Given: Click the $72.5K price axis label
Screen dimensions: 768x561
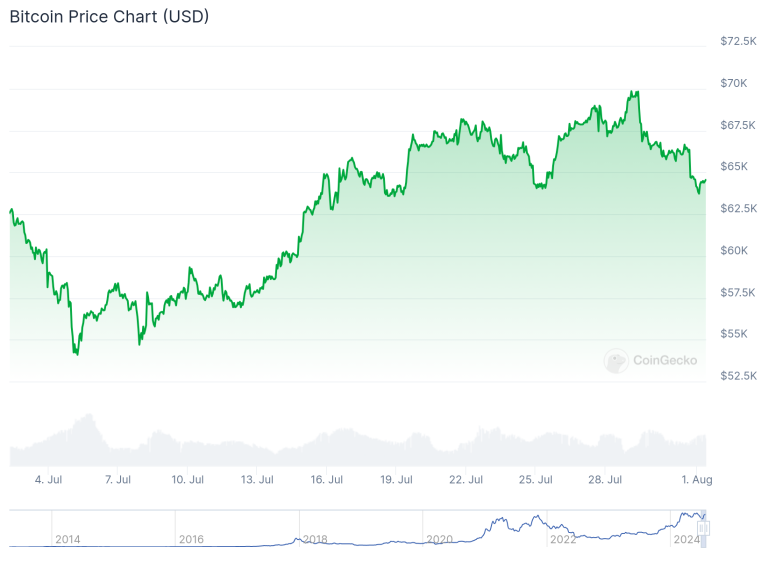Looking at the screenshot, I should click(738, 41).
